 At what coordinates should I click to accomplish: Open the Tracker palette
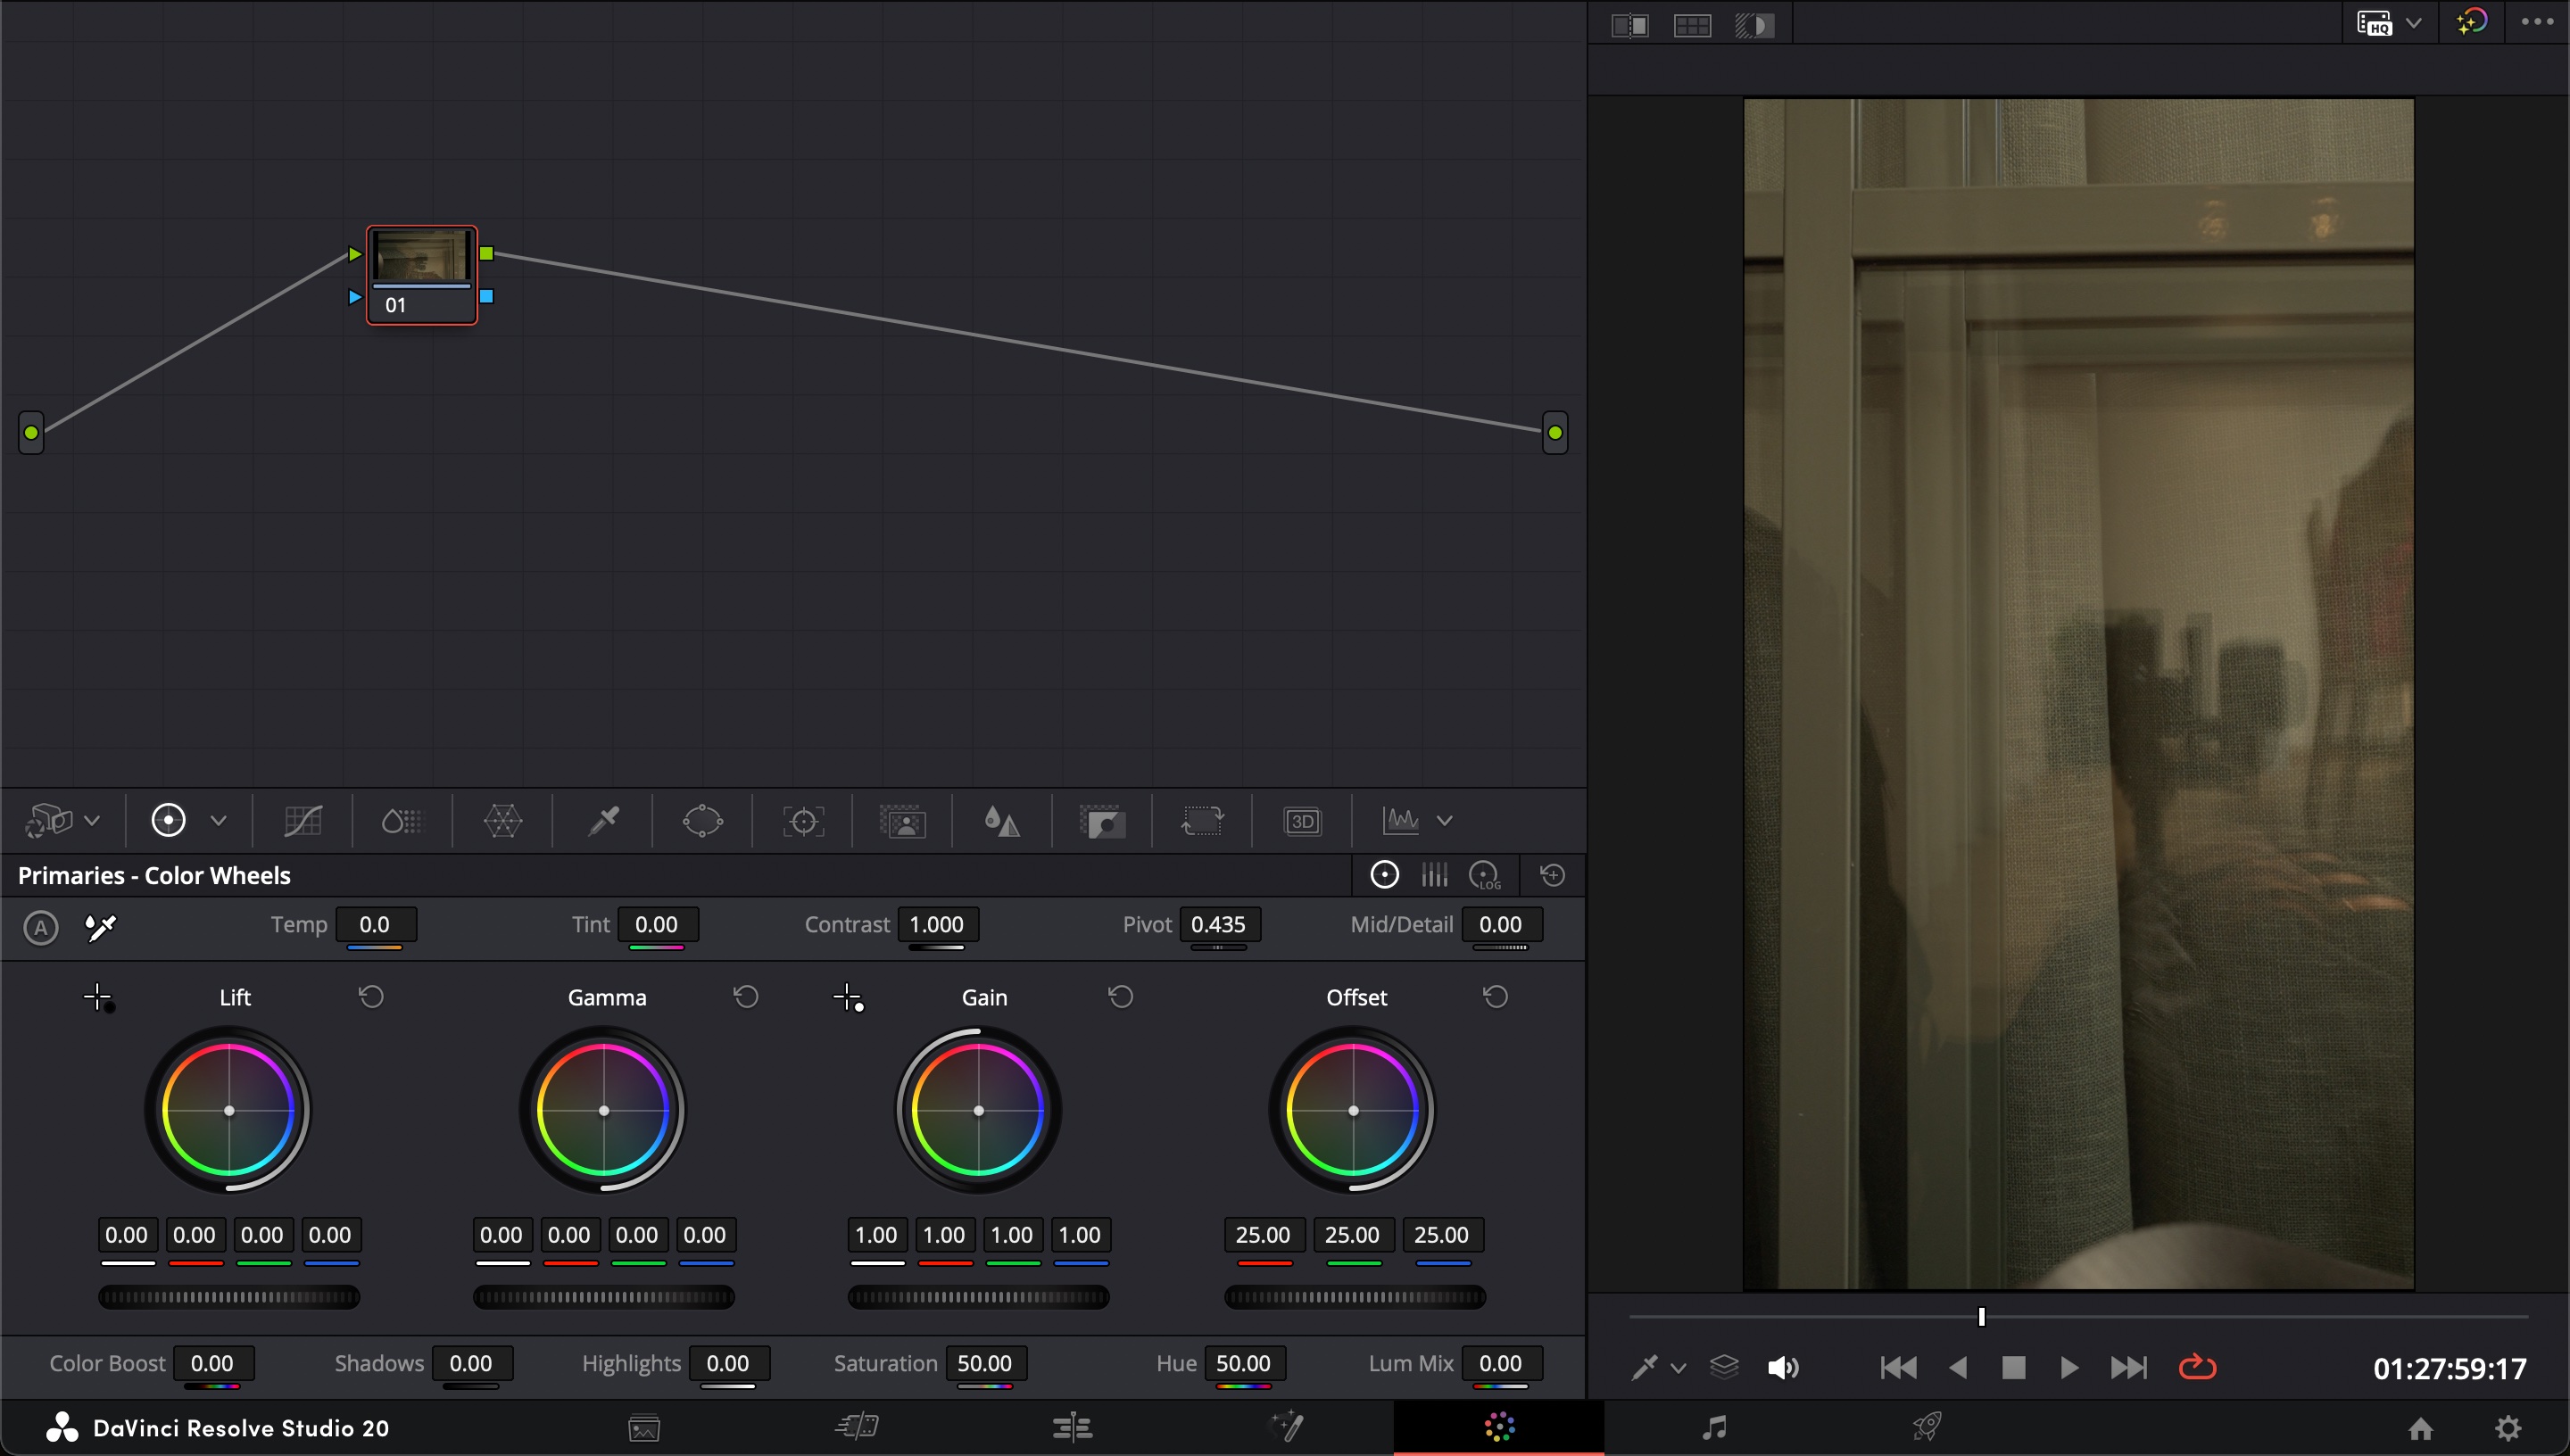point(803,821)
